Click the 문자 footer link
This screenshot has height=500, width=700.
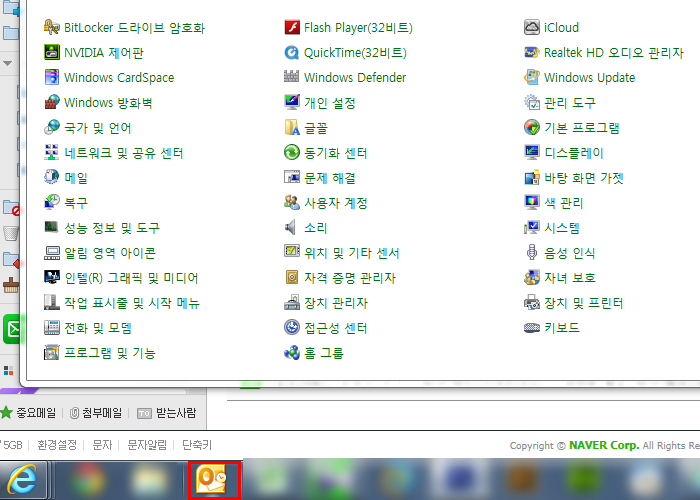[x=102, y=445]
